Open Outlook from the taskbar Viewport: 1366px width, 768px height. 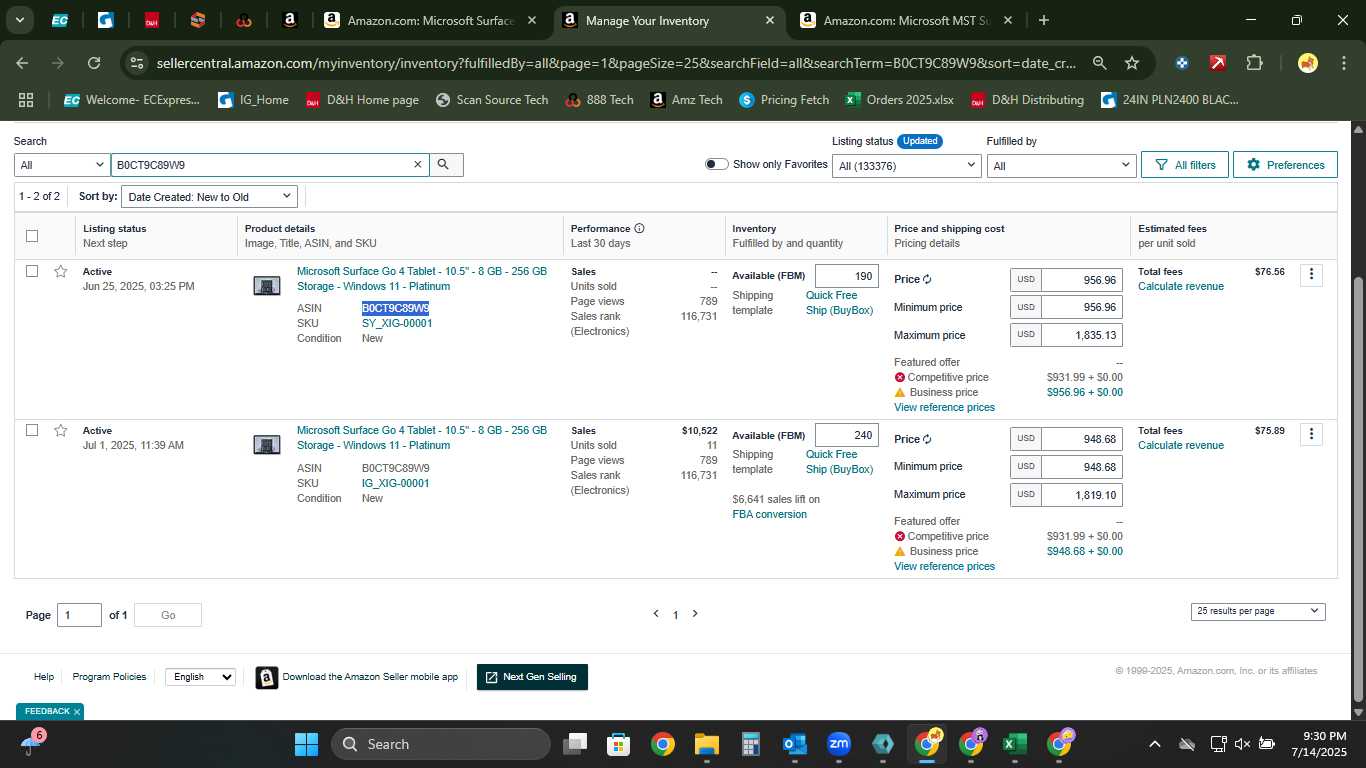pyautogui.click(x=795, y=744)
